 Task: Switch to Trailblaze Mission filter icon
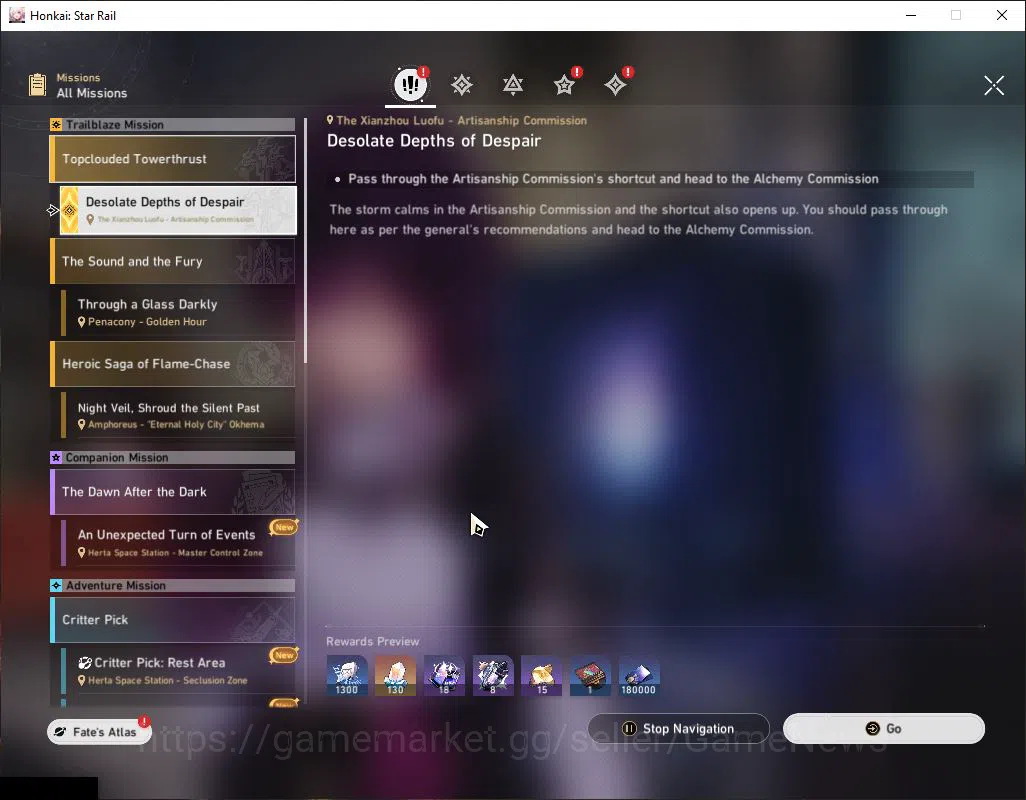[462, 85]
